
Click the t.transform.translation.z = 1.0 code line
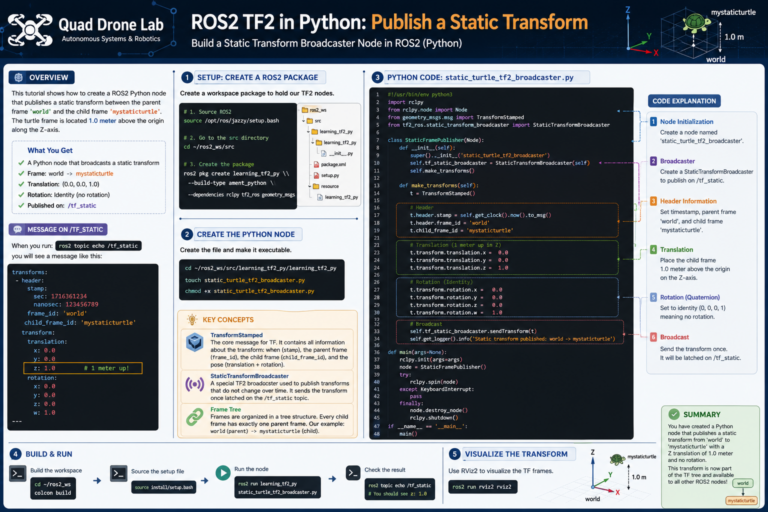[x=459, y=268]
